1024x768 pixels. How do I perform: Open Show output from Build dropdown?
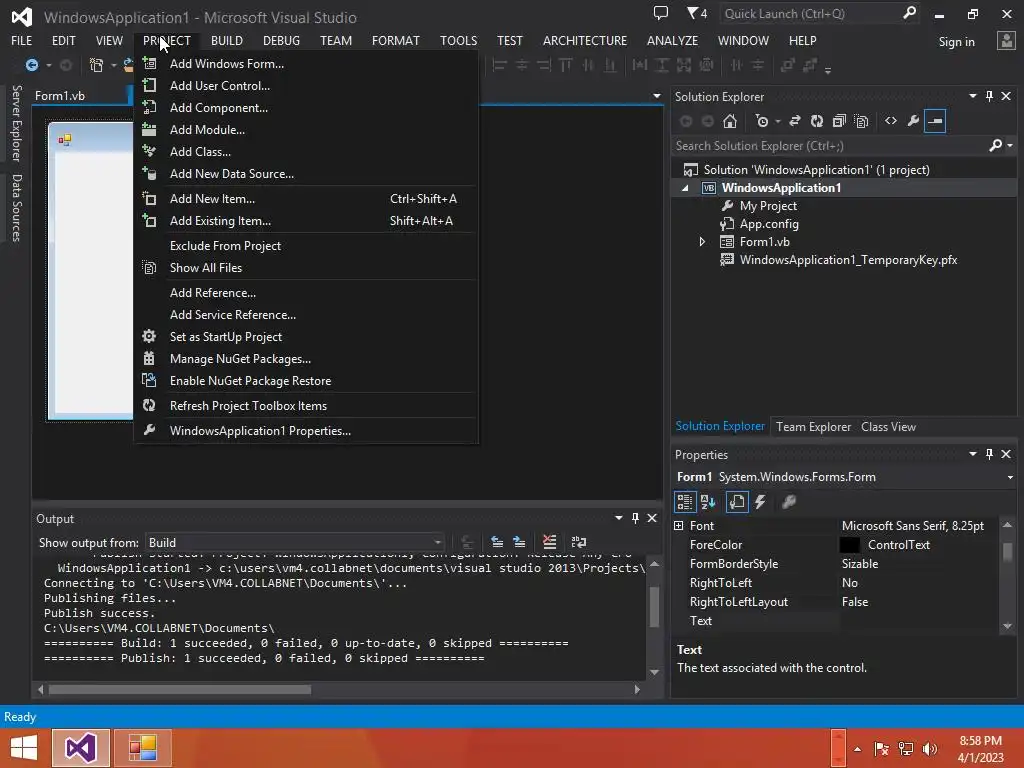pyautogui.click(x=438, y=543)
